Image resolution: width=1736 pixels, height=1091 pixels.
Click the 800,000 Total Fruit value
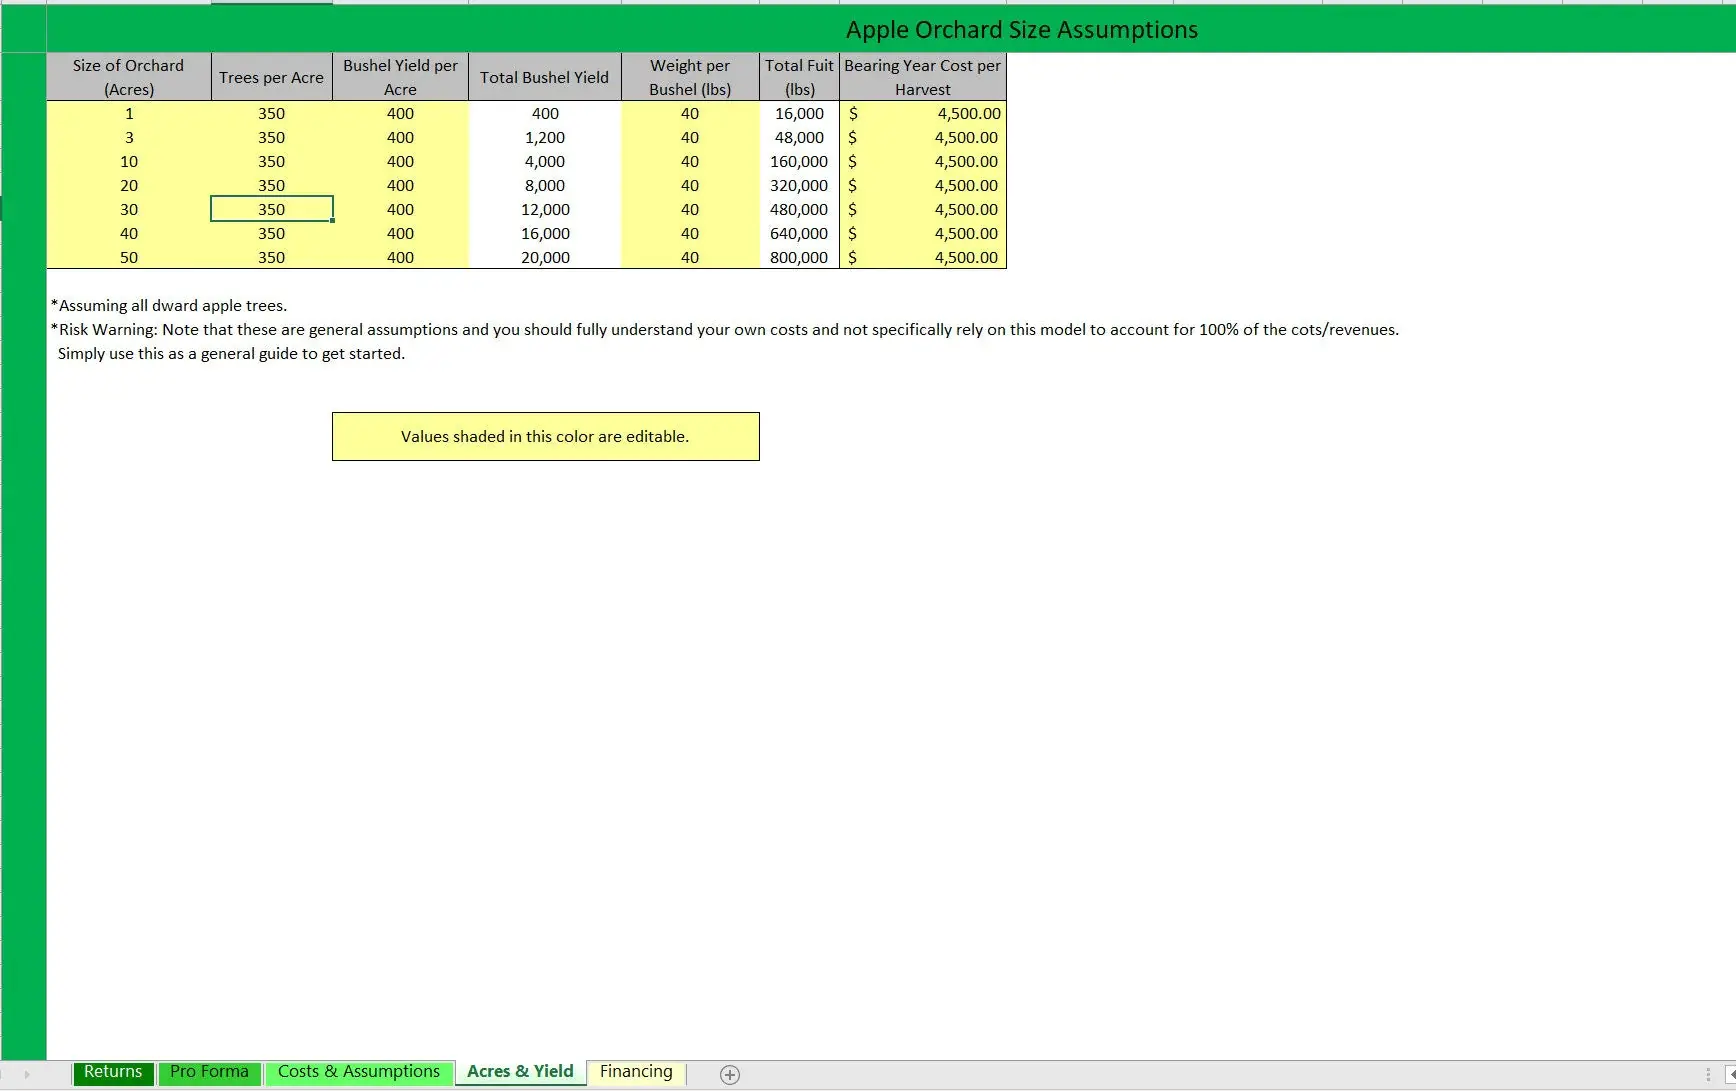798,257
